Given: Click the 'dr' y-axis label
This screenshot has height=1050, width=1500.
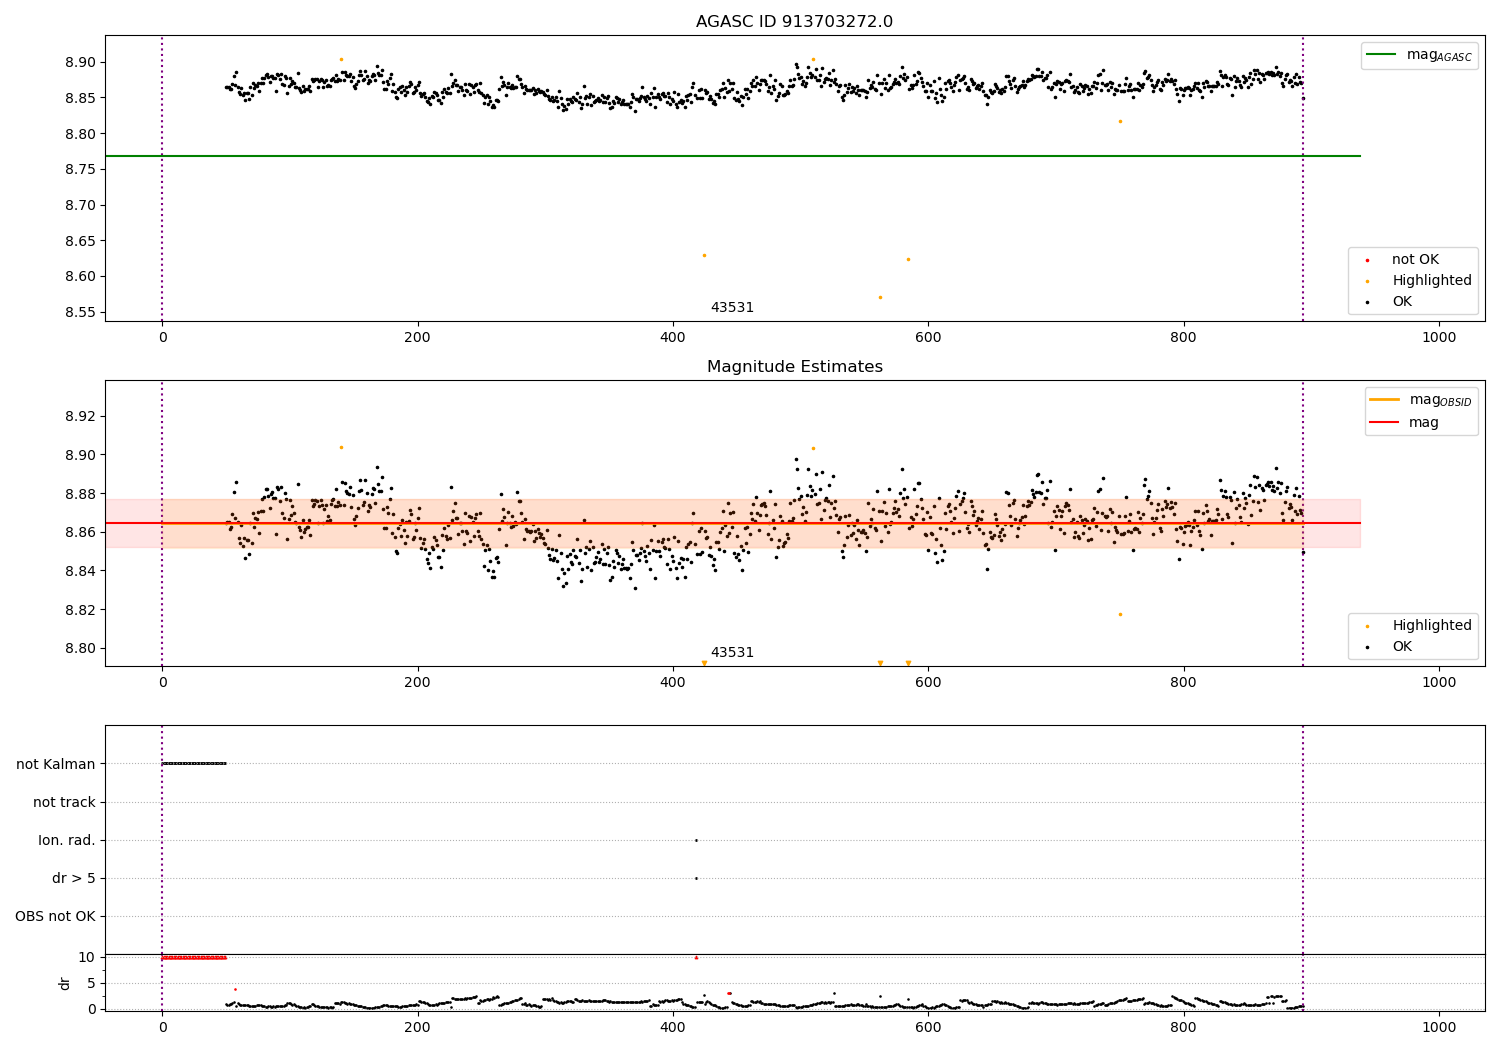Looking at the screenshot, I should pyautogui.click(x=65, y=983).
